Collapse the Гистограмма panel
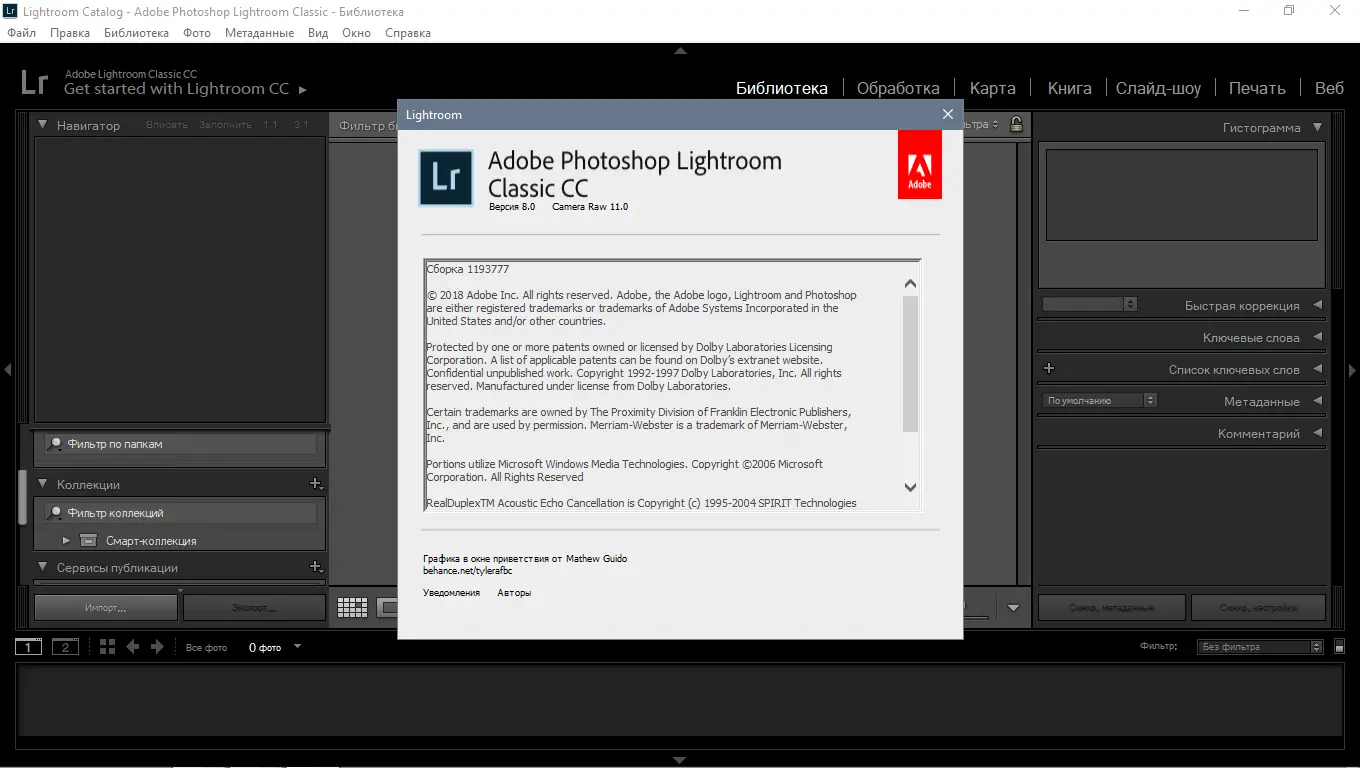 (1317, 127)
